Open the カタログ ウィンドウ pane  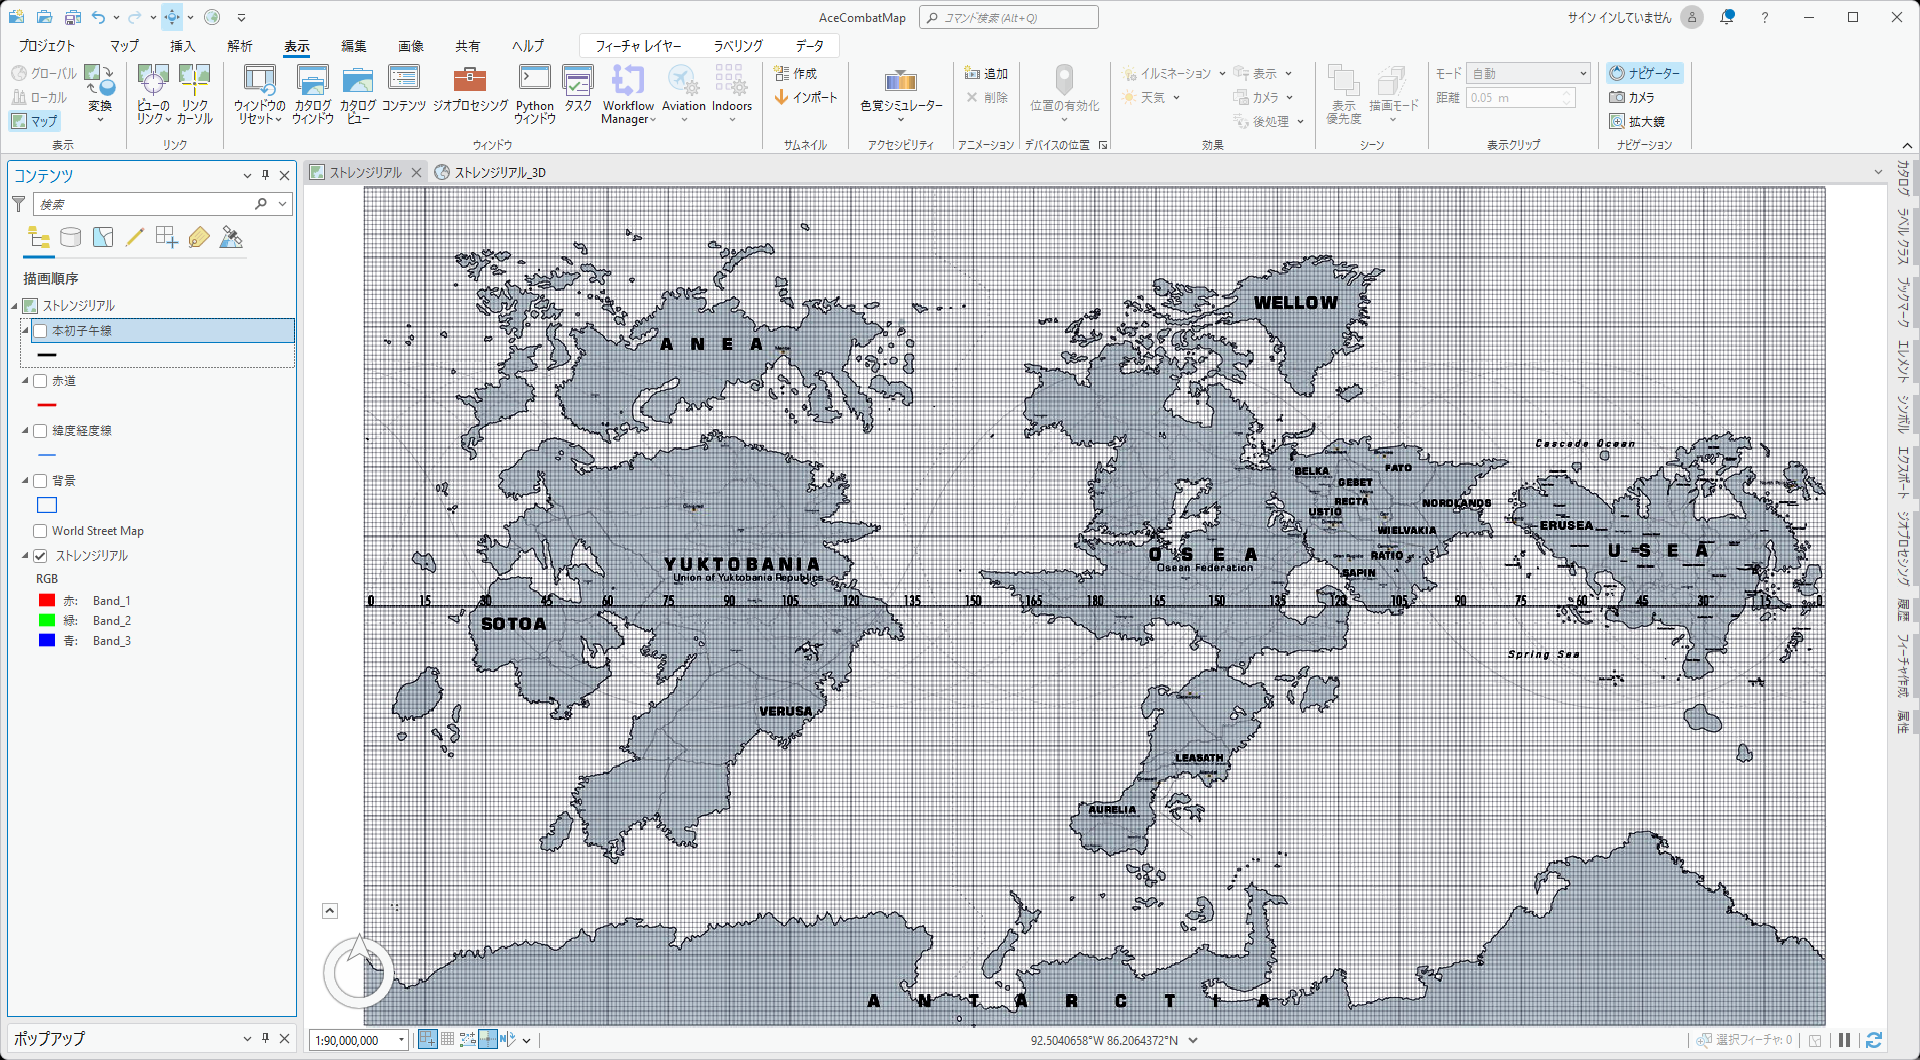[313, 94]
